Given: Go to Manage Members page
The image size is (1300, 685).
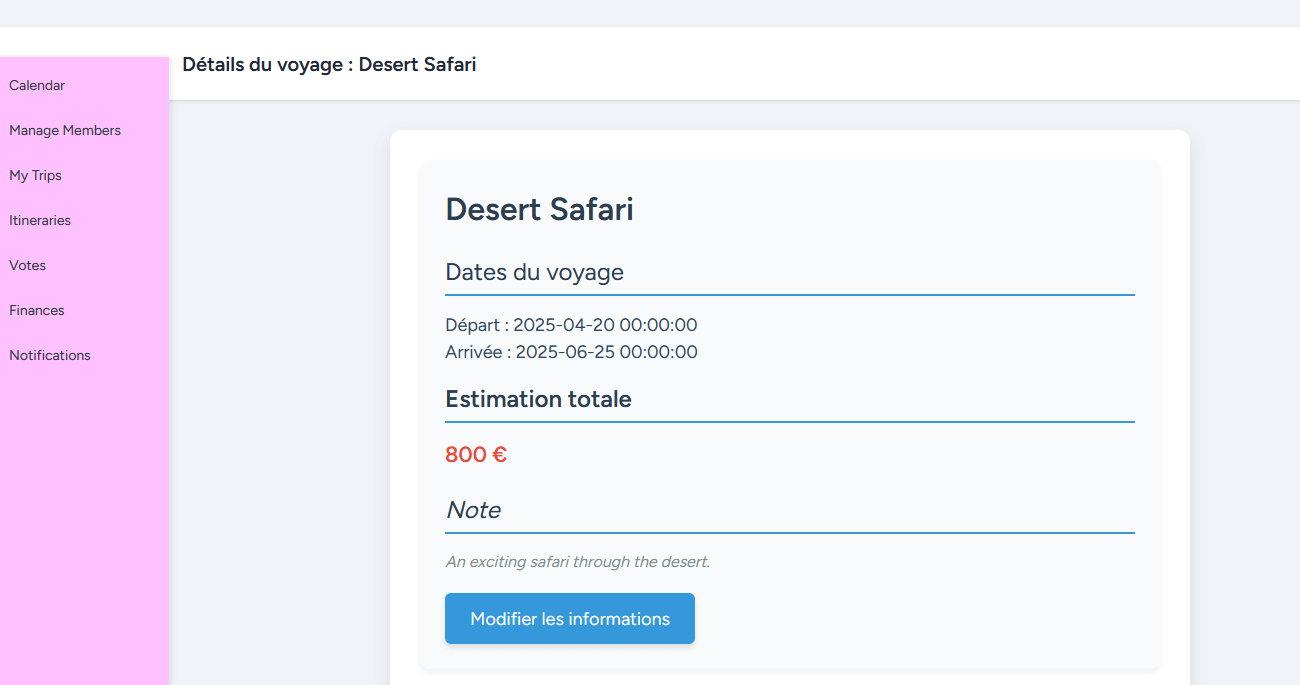Looking at the screenshot, I should pyautogui.click(x=65, y=131).
